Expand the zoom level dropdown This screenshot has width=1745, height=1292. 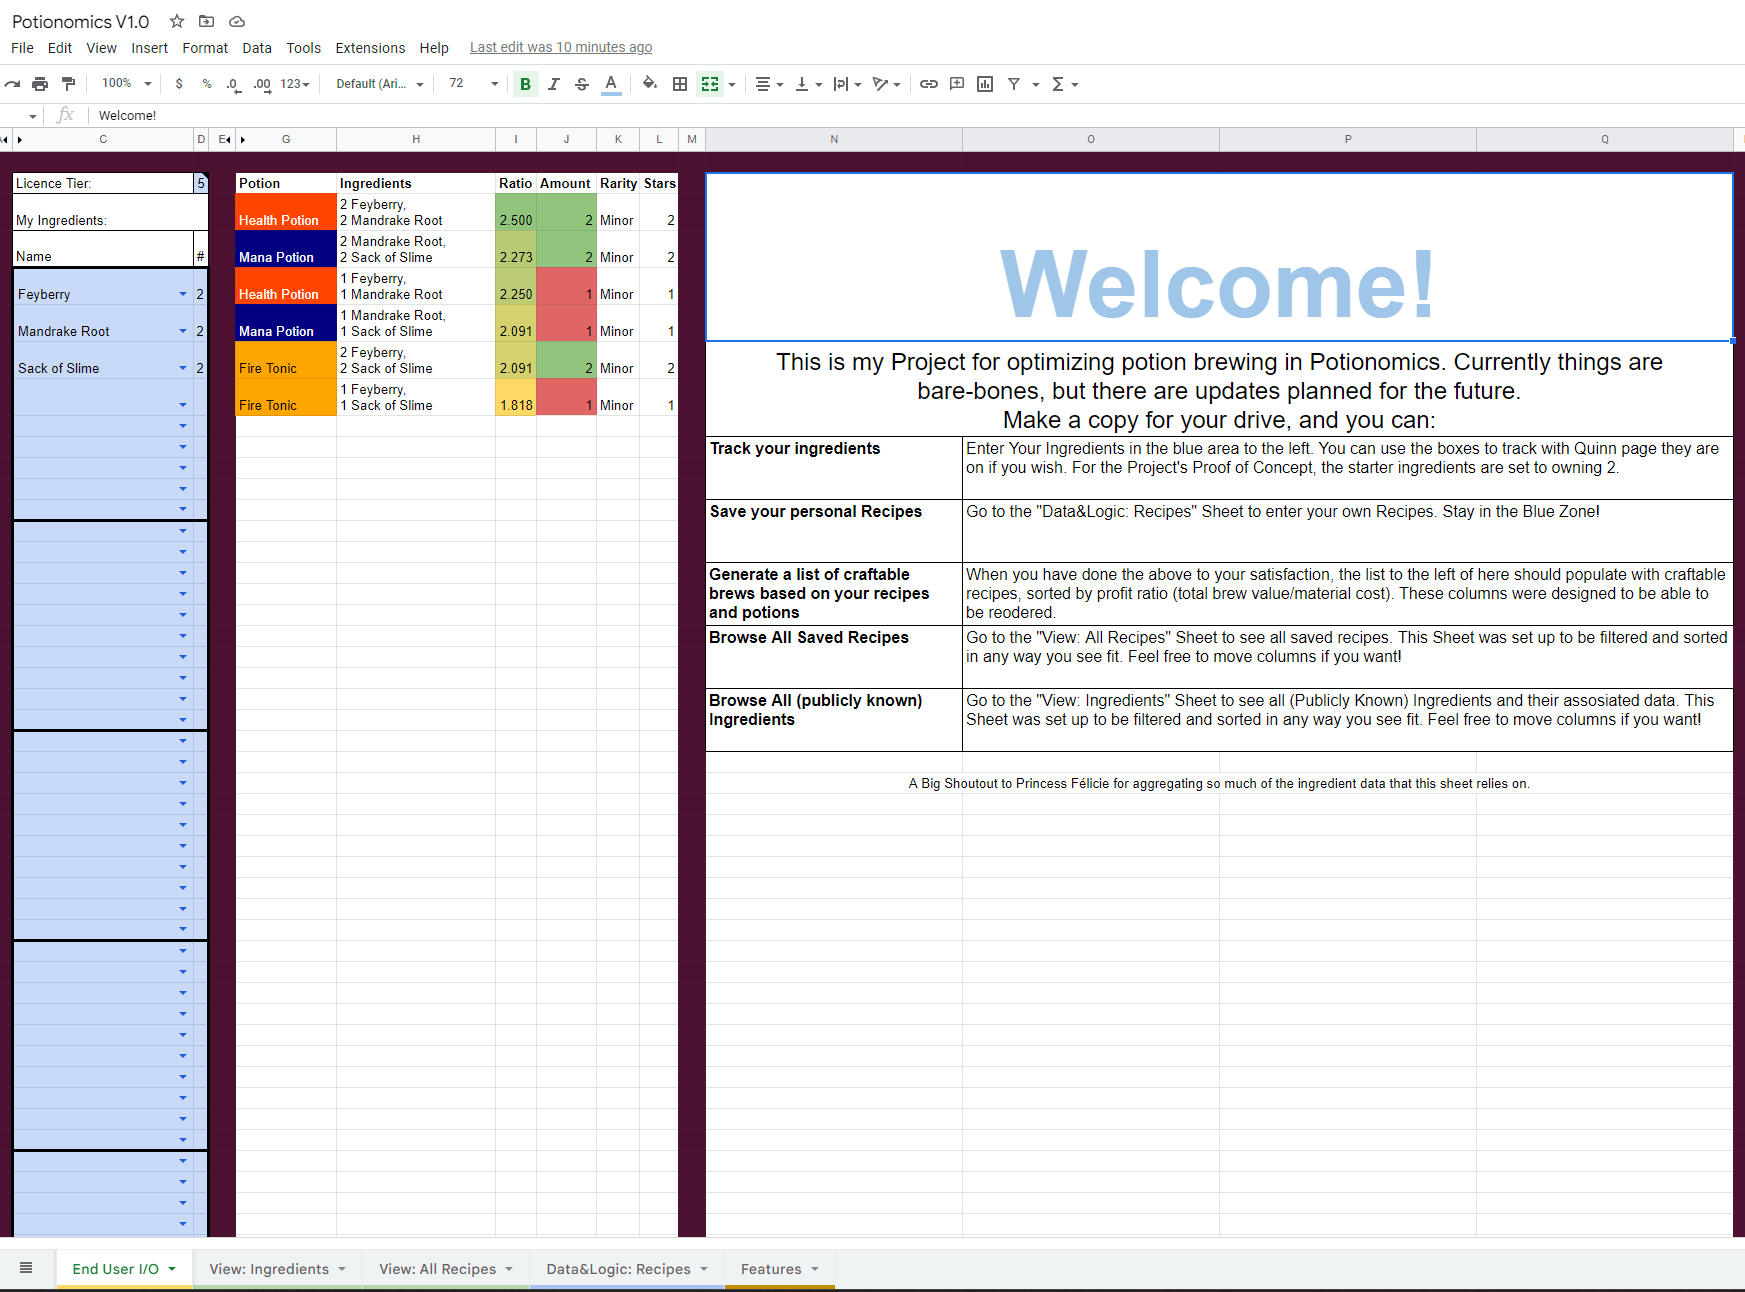click(148, 84)
